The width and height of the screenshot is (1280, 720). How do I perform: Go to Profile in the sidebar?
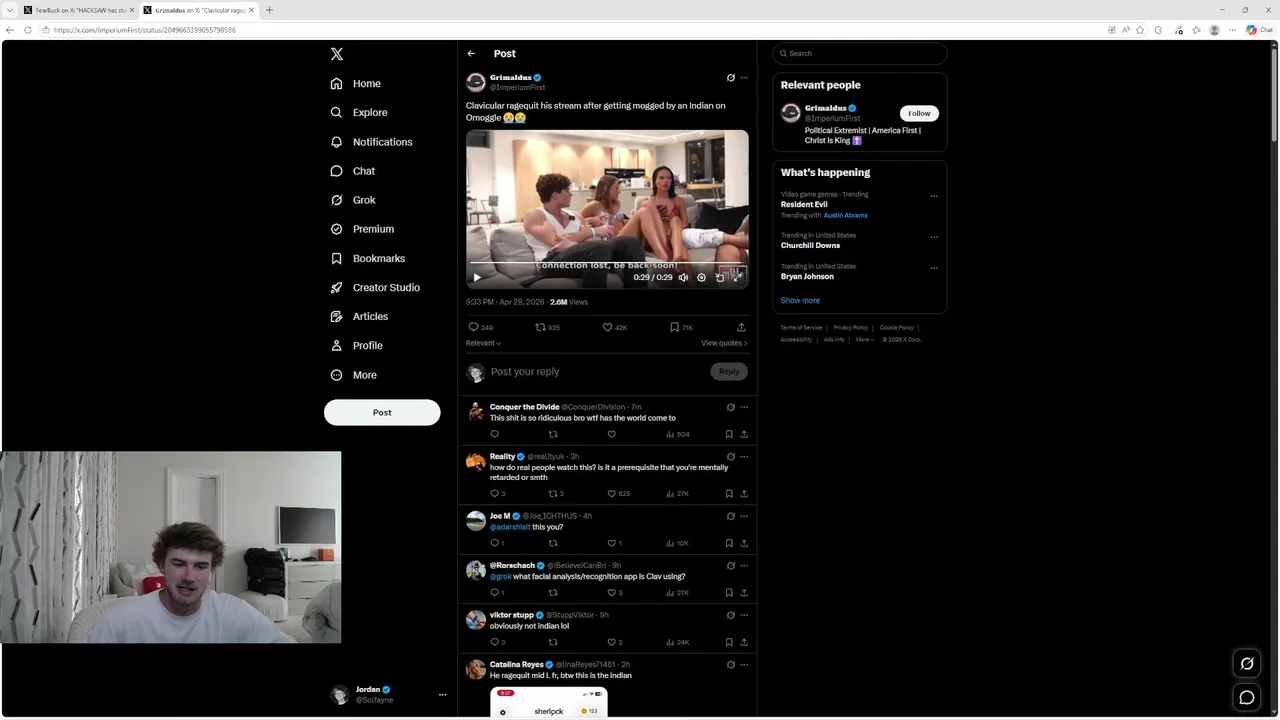click(x=357, y=345)
